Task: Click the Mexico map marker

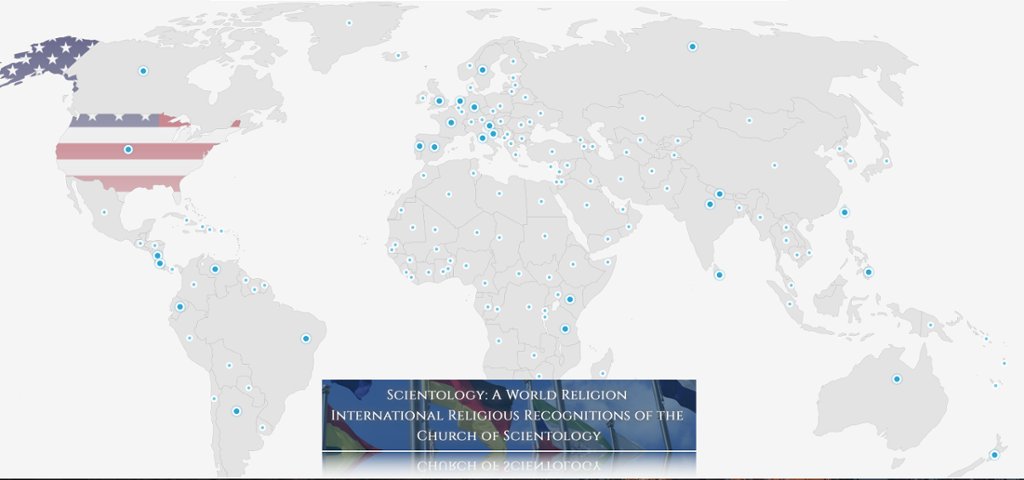Action: [x=104, y=212]
